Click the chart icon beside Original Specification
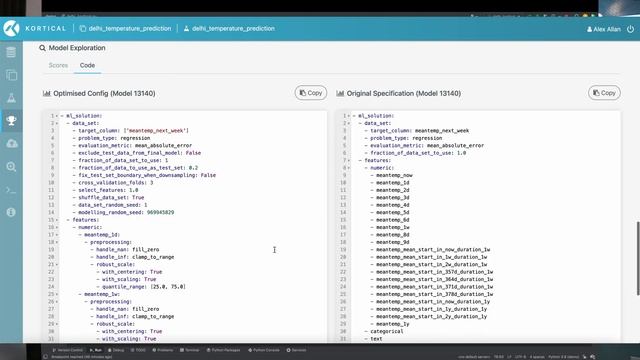Screen dimensions: 640x360 [340, 93]
